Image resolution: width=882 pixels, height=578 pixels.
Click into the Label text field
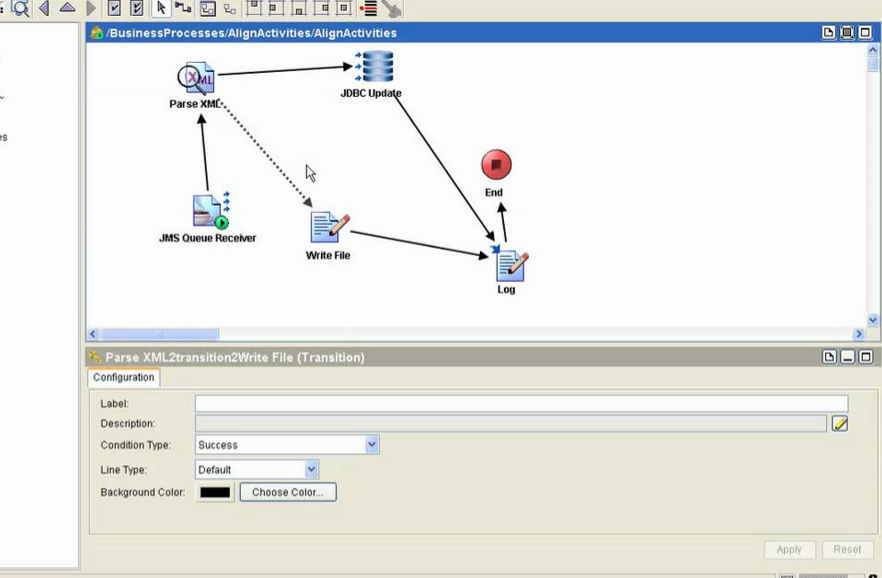[x=520, y=404]
